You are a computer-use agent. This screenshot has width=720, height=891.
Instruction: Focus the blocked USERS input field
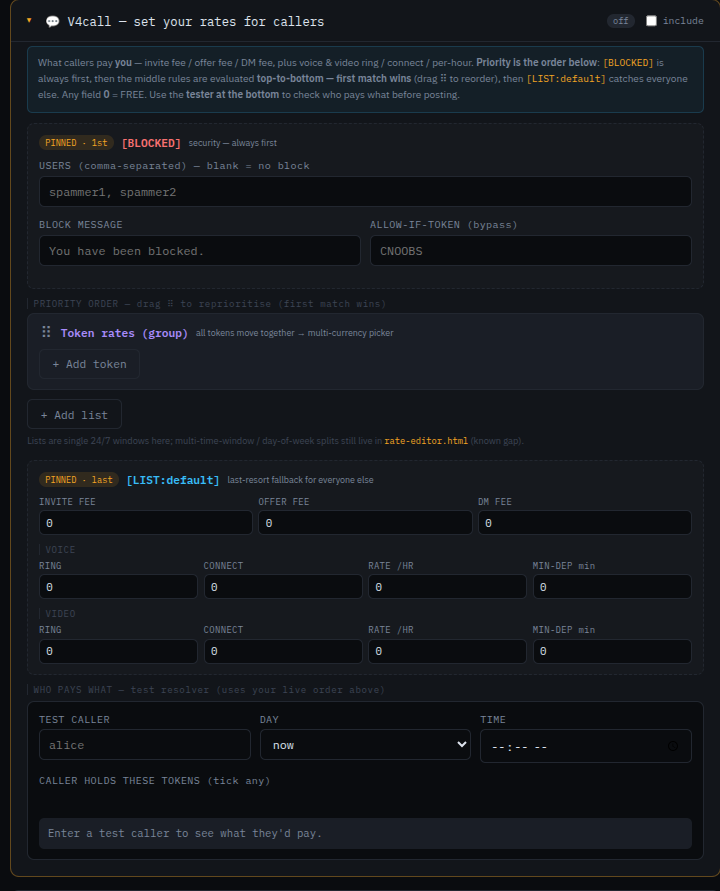(x=365, y=192)
